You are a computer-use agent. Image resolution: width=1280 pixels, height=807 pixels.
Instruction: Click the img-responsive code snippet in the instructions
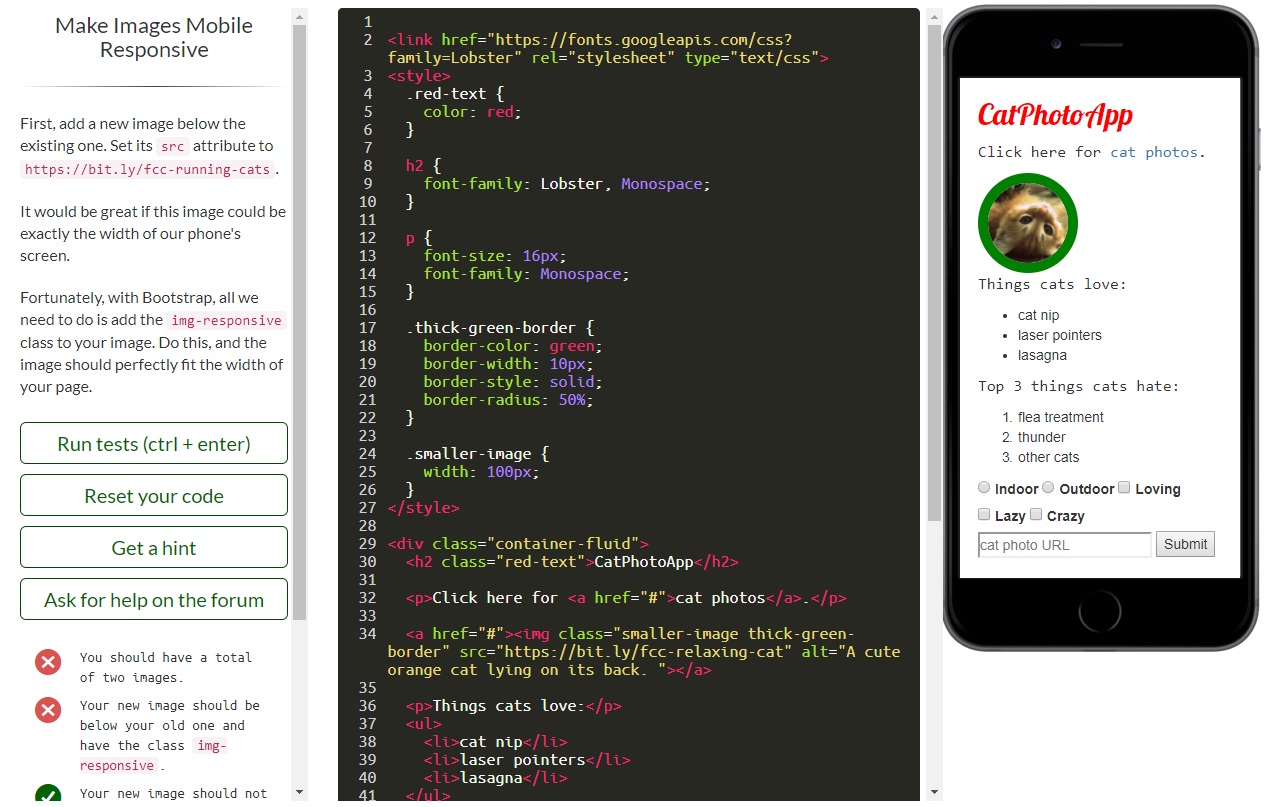pyautogui.click(x=226, y=321)
